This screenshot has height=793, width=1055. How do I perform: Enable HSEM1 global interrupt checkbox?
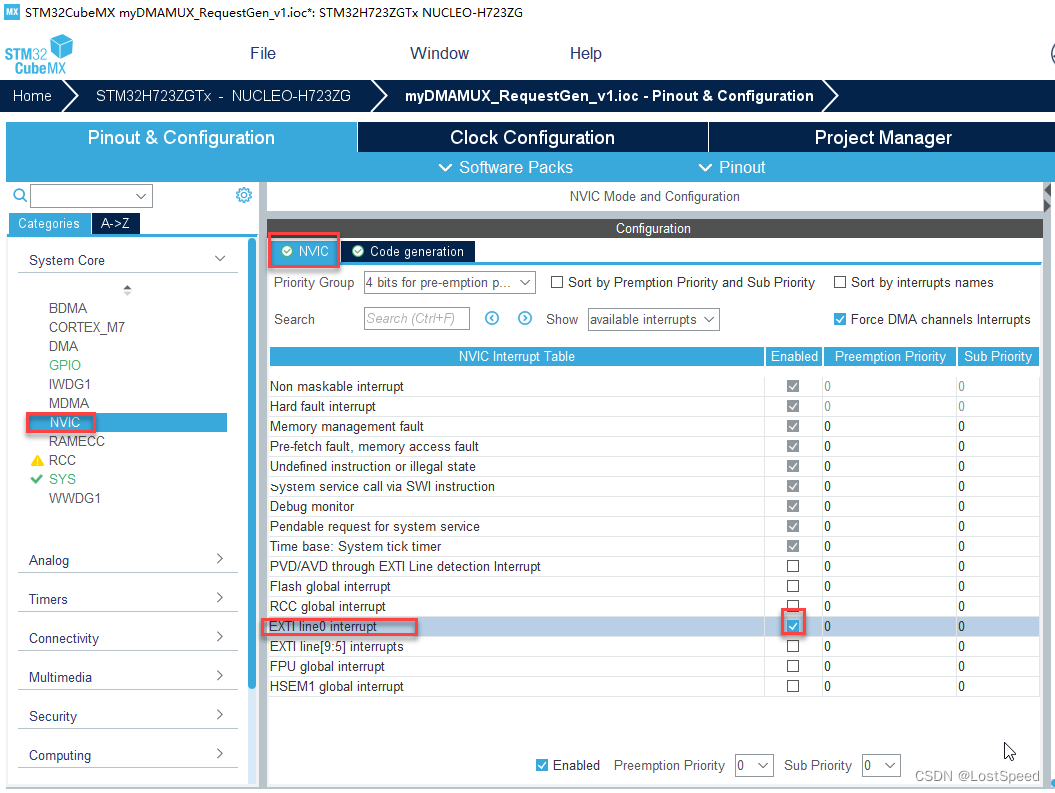[793, 686]
